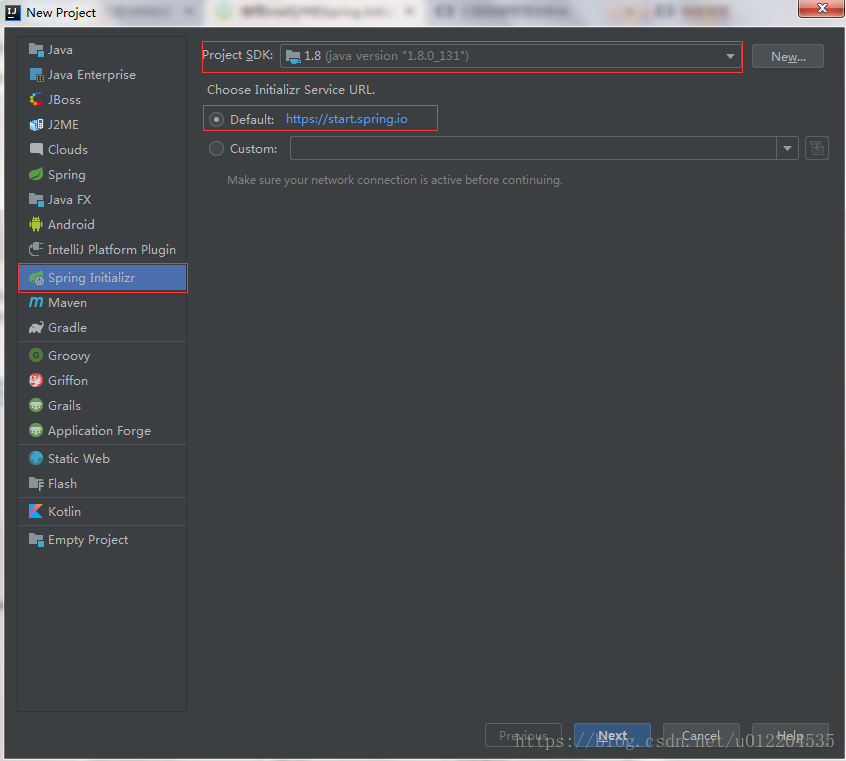Screen dimensions: 846x761
Task: Select Maven project type
Action: pos(102,302)
